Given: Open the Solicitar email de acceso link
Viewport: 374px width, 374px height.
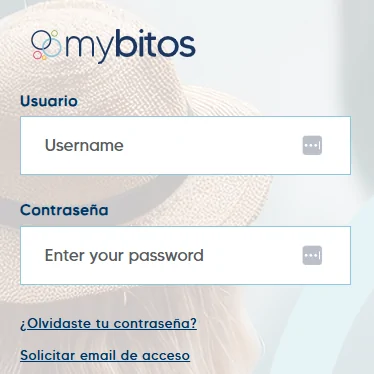Looking at the screenshot, I should 105,355.
